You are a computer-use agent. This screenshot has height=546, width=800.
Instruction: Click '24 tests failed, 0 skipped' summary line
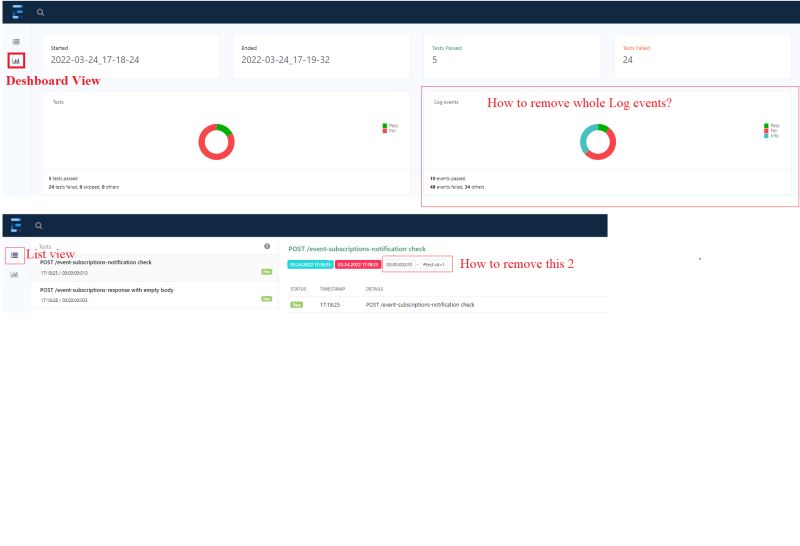tap(84, 187)
